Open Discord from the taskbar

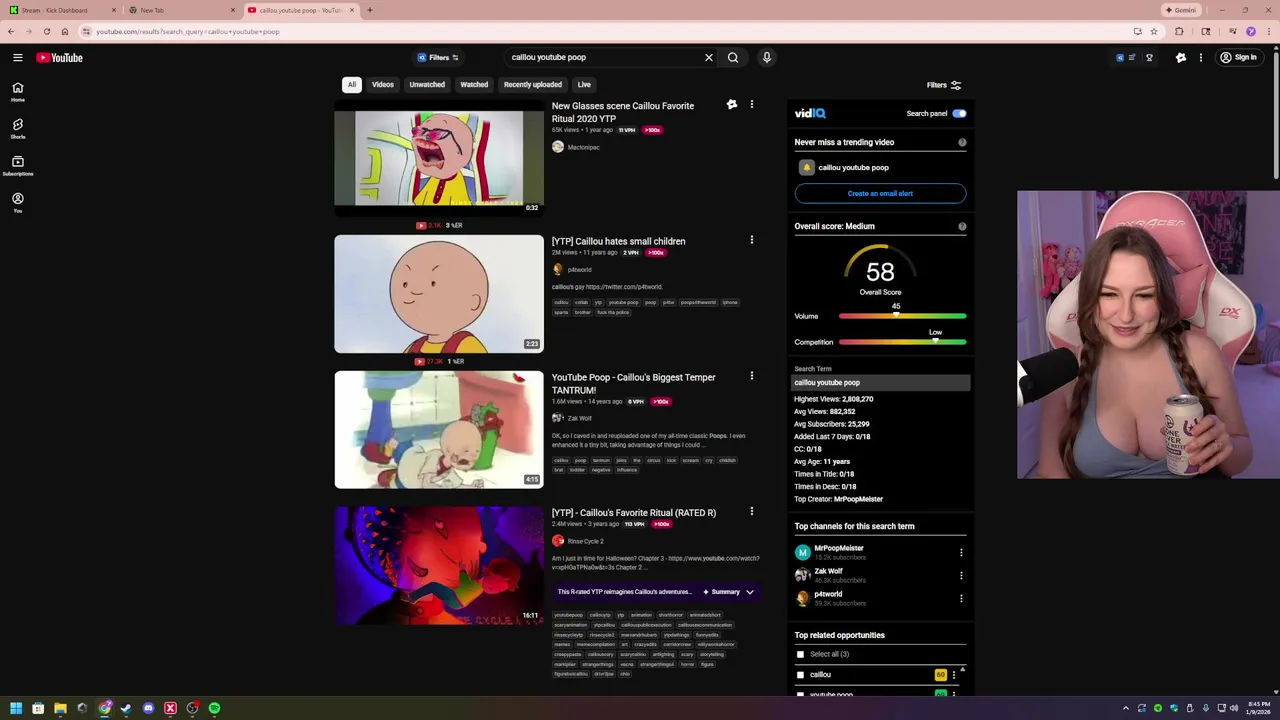[x=148, y=708]
